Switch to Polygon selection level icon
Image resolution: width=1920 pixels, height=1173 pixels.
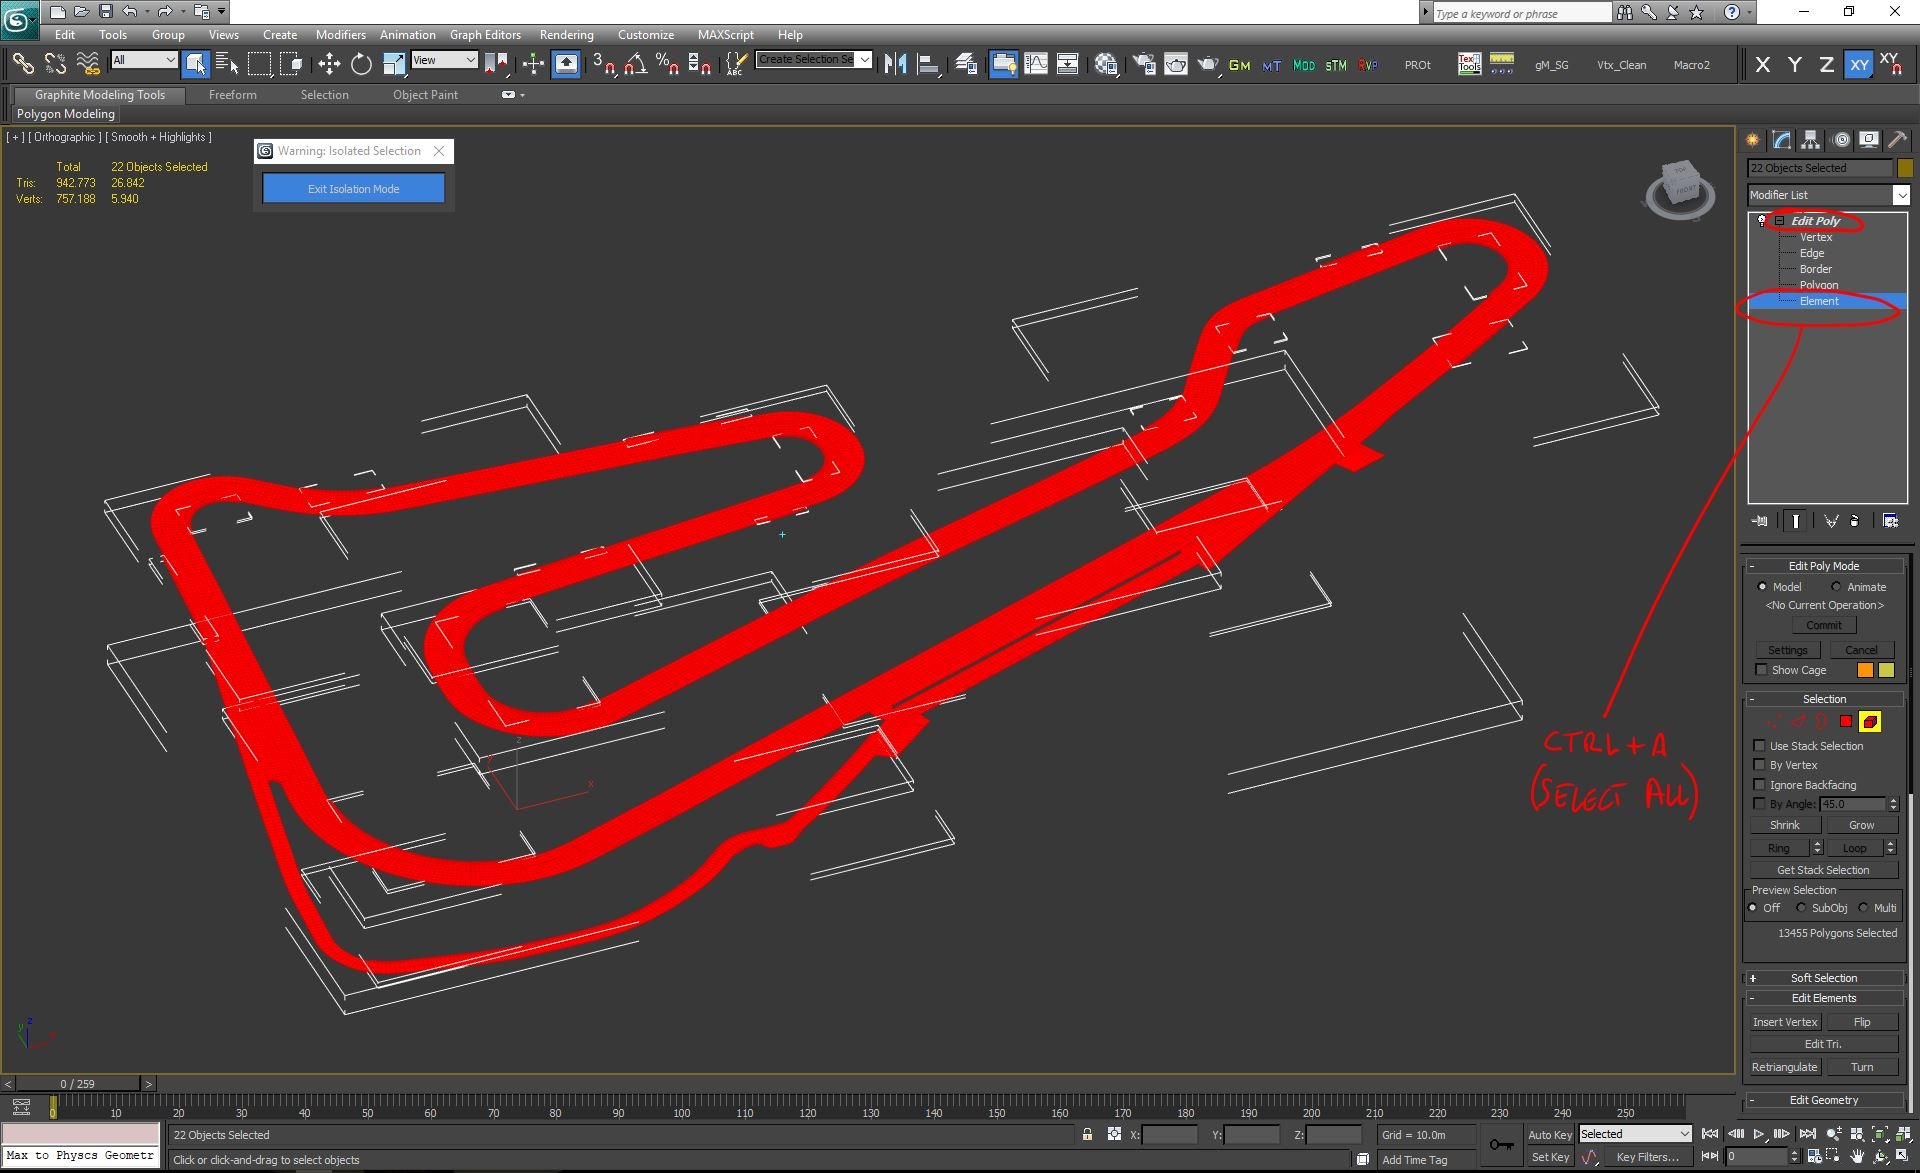1846,721
